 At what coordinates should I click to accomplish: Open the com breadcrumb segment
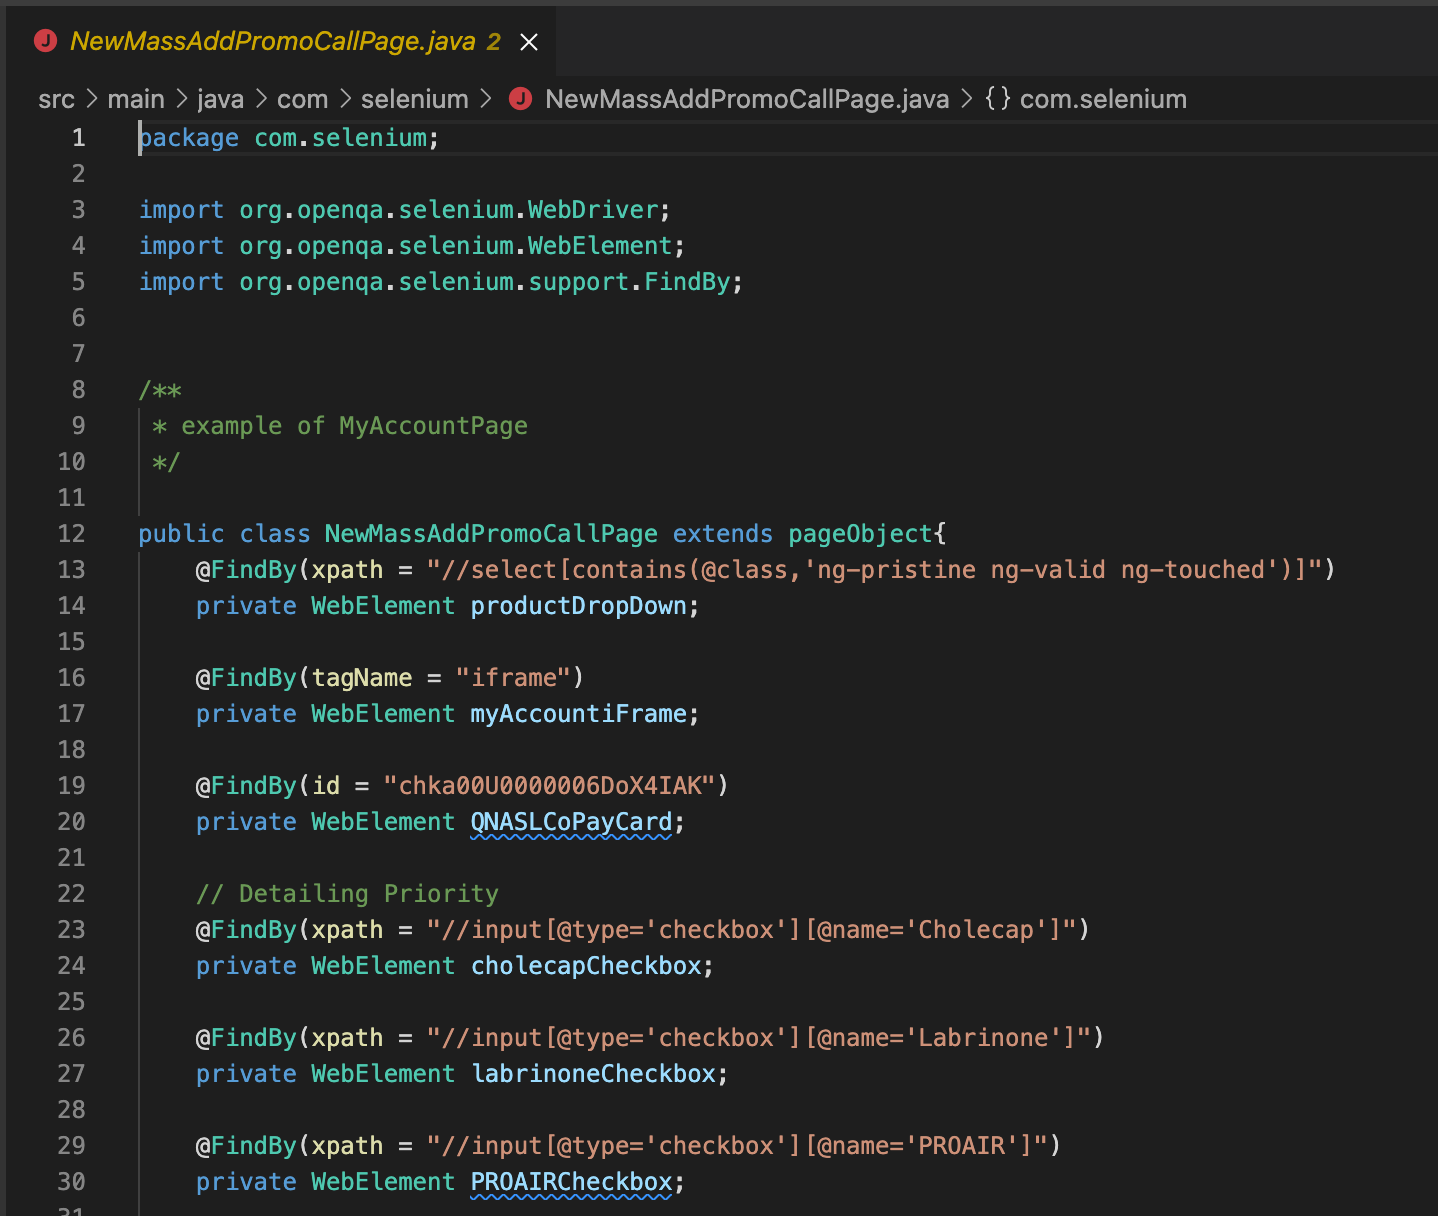pyautogui.click(x=302, y=99)
